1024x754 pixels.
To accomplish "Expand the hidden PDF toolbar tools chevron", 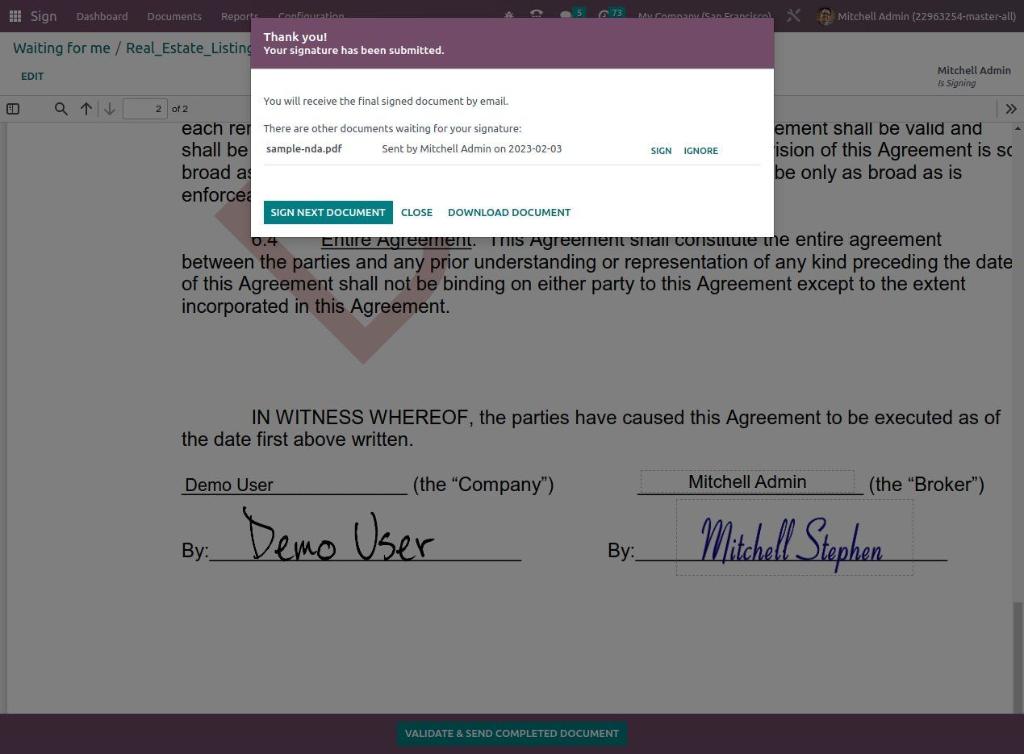I will 1010,108.
